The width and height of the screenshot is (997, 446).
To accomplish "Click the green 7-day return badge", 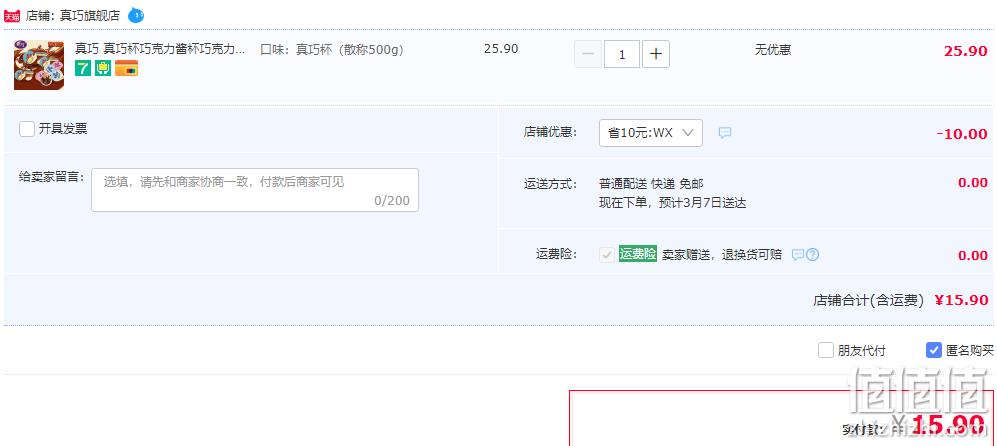I will [83, 68].
